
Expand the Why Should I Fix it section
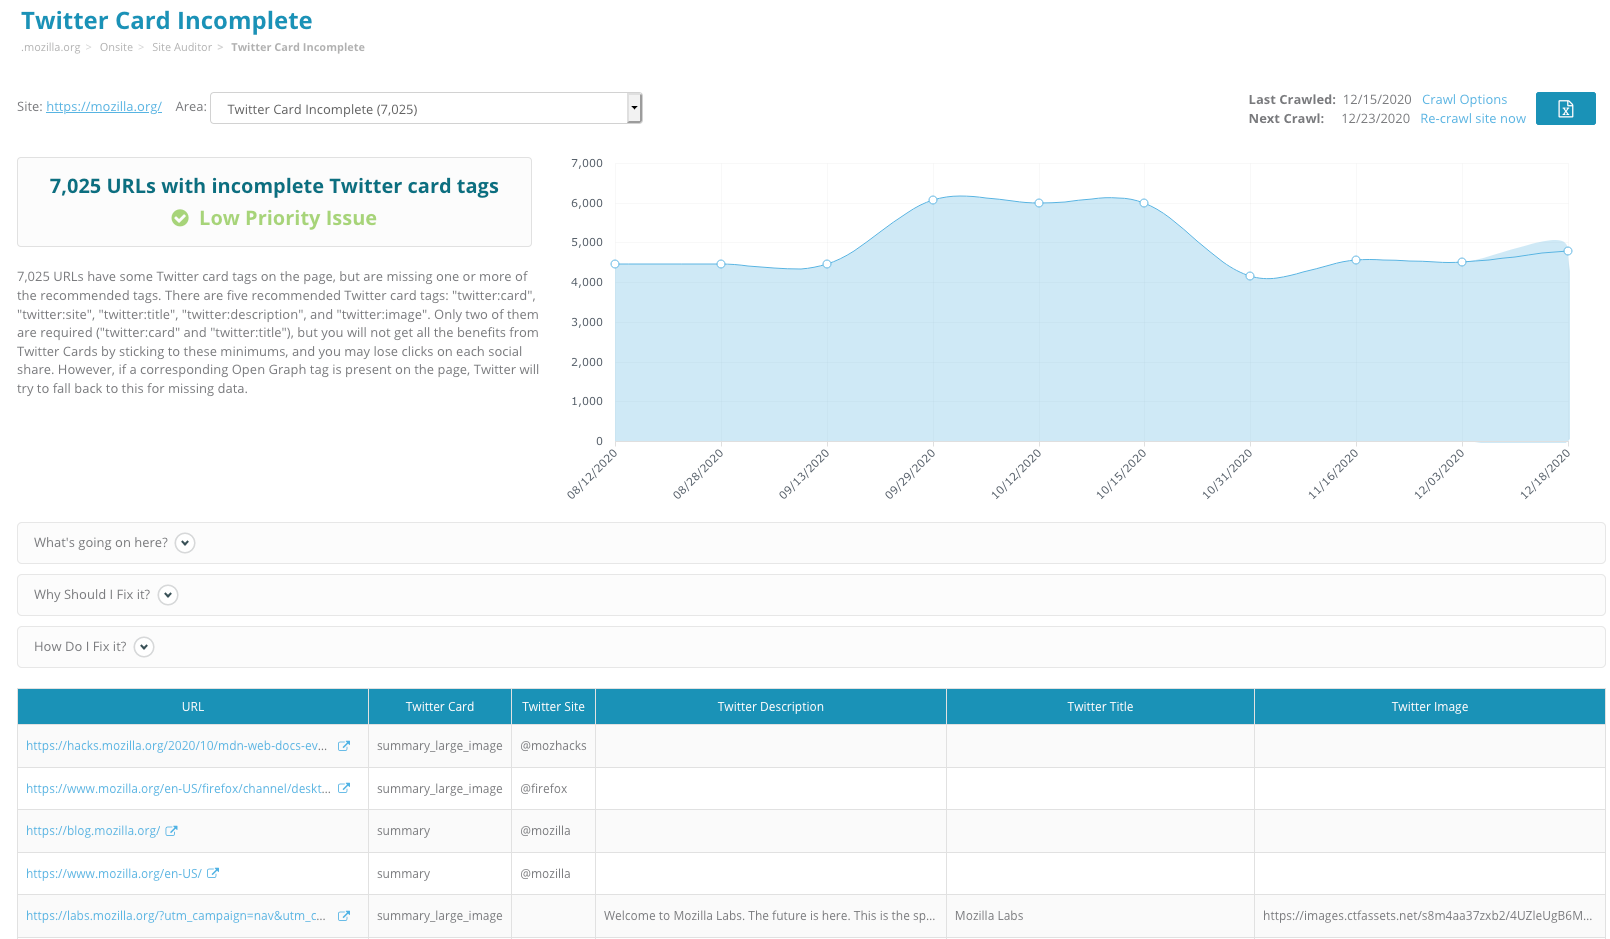[168, 595]
